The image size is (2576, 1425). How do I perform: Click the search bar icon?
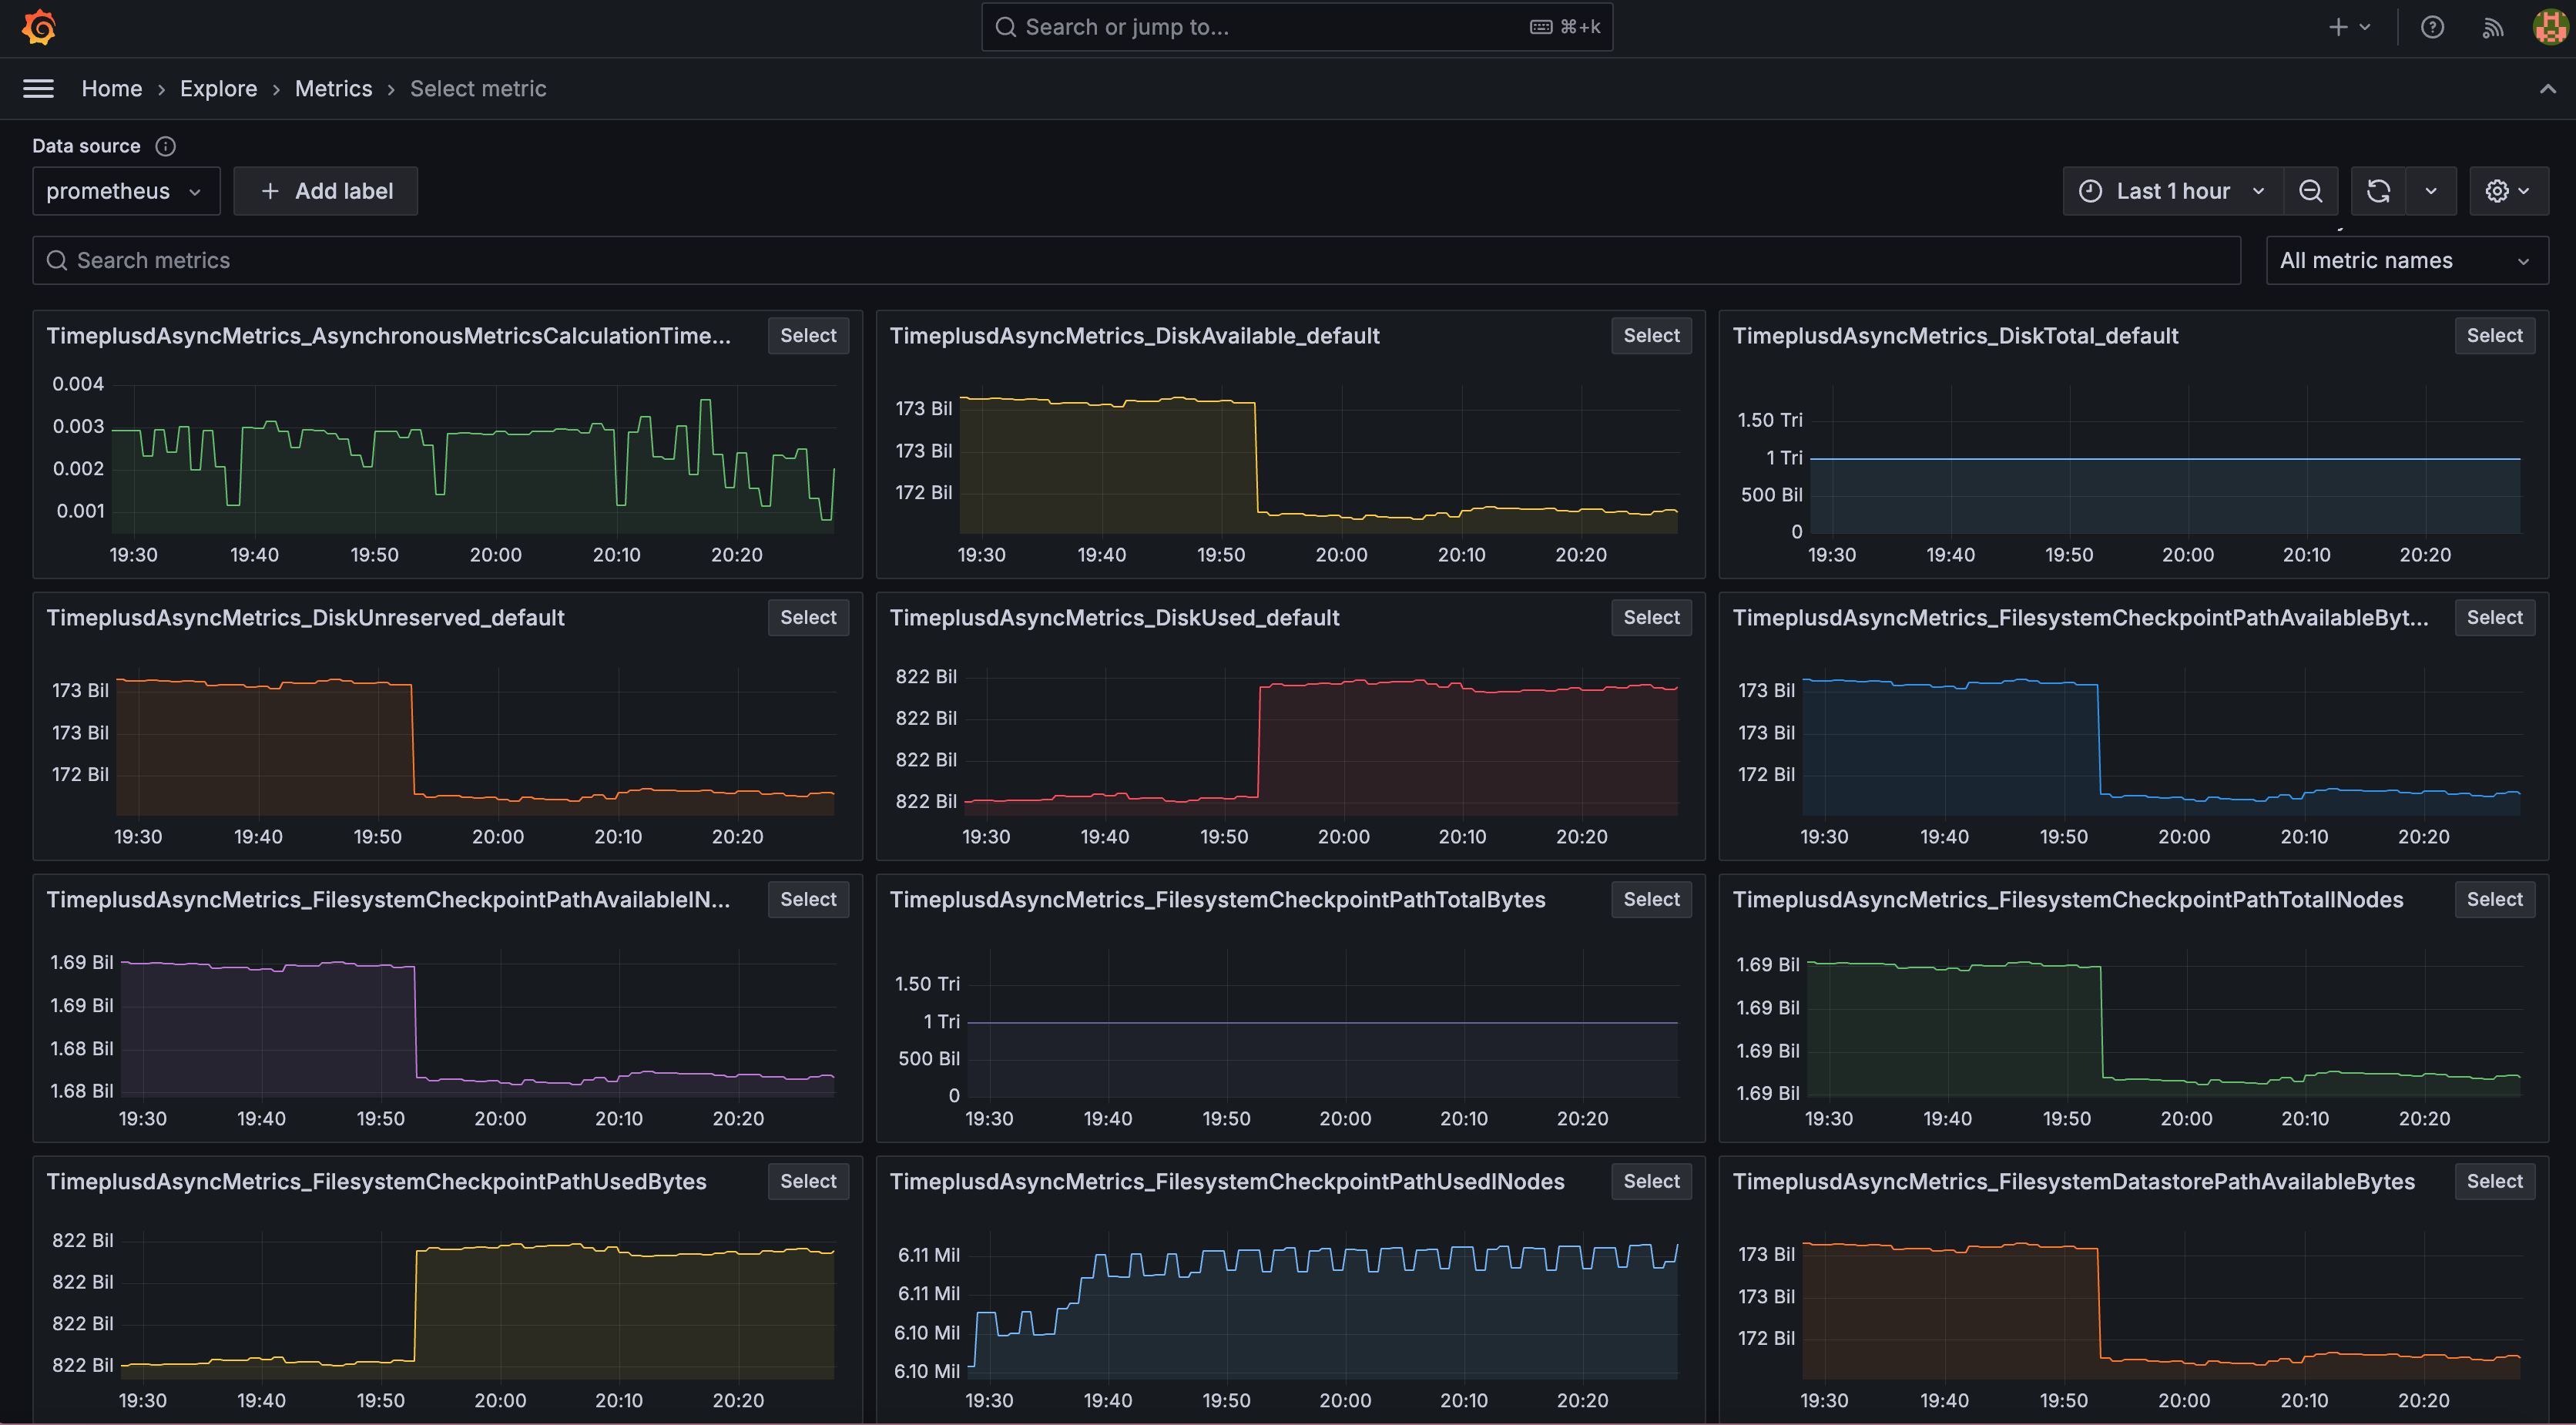click(1005, 26)
